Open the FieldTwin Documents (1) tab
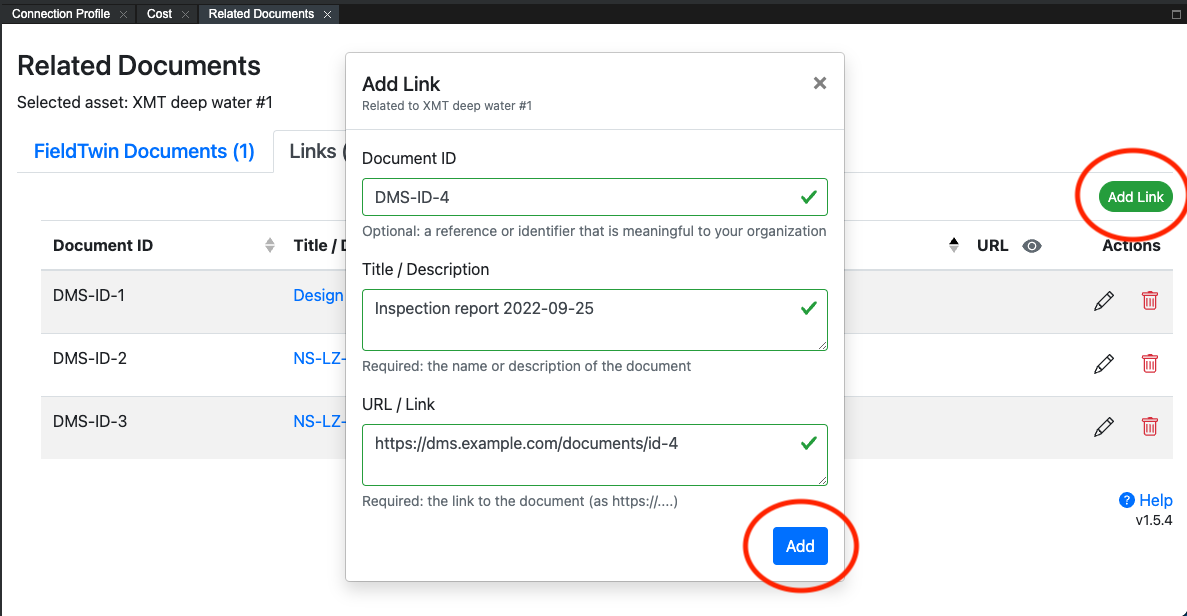1187x616 pixels. (x=144, y=151)
